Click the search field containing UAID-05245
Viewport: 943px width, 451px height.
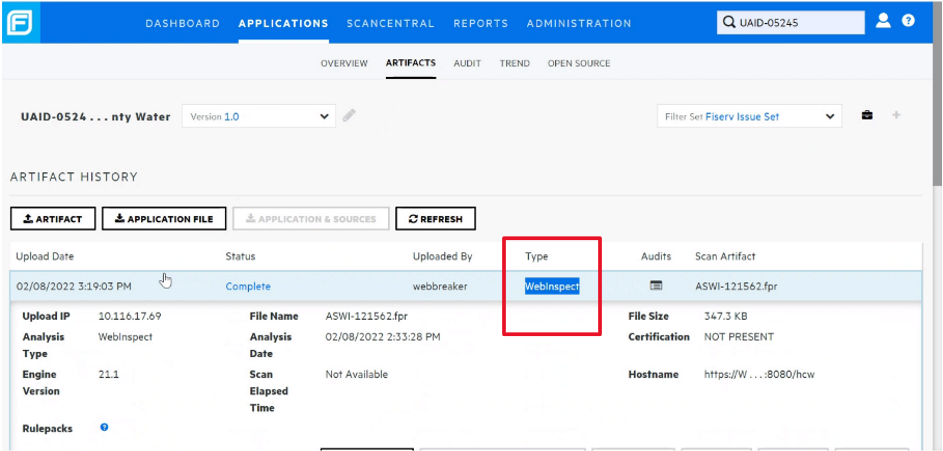[791, 23]
